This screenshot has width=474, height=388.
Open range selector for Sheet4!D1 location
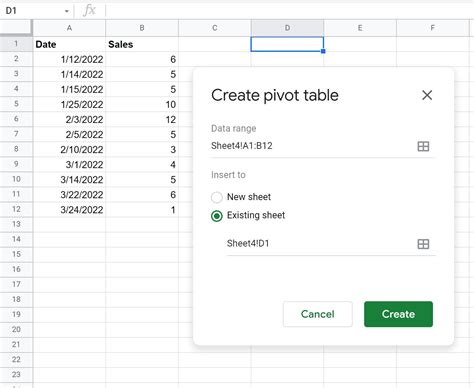click(x=423, y=244)
